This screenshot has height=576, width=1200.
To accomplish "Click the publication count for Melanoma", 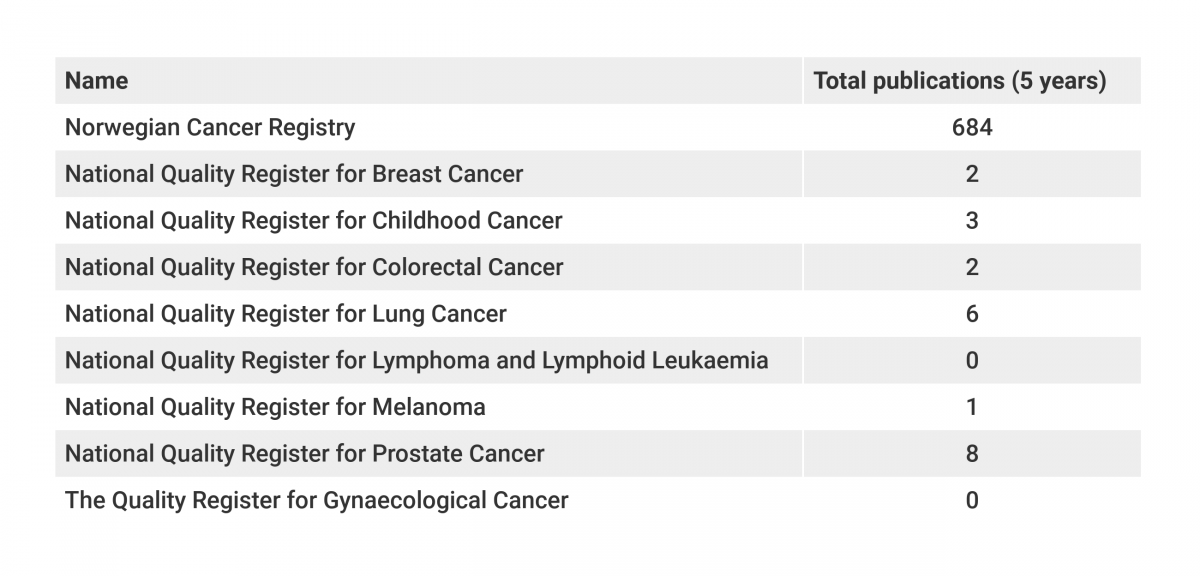I will [972, 407].
